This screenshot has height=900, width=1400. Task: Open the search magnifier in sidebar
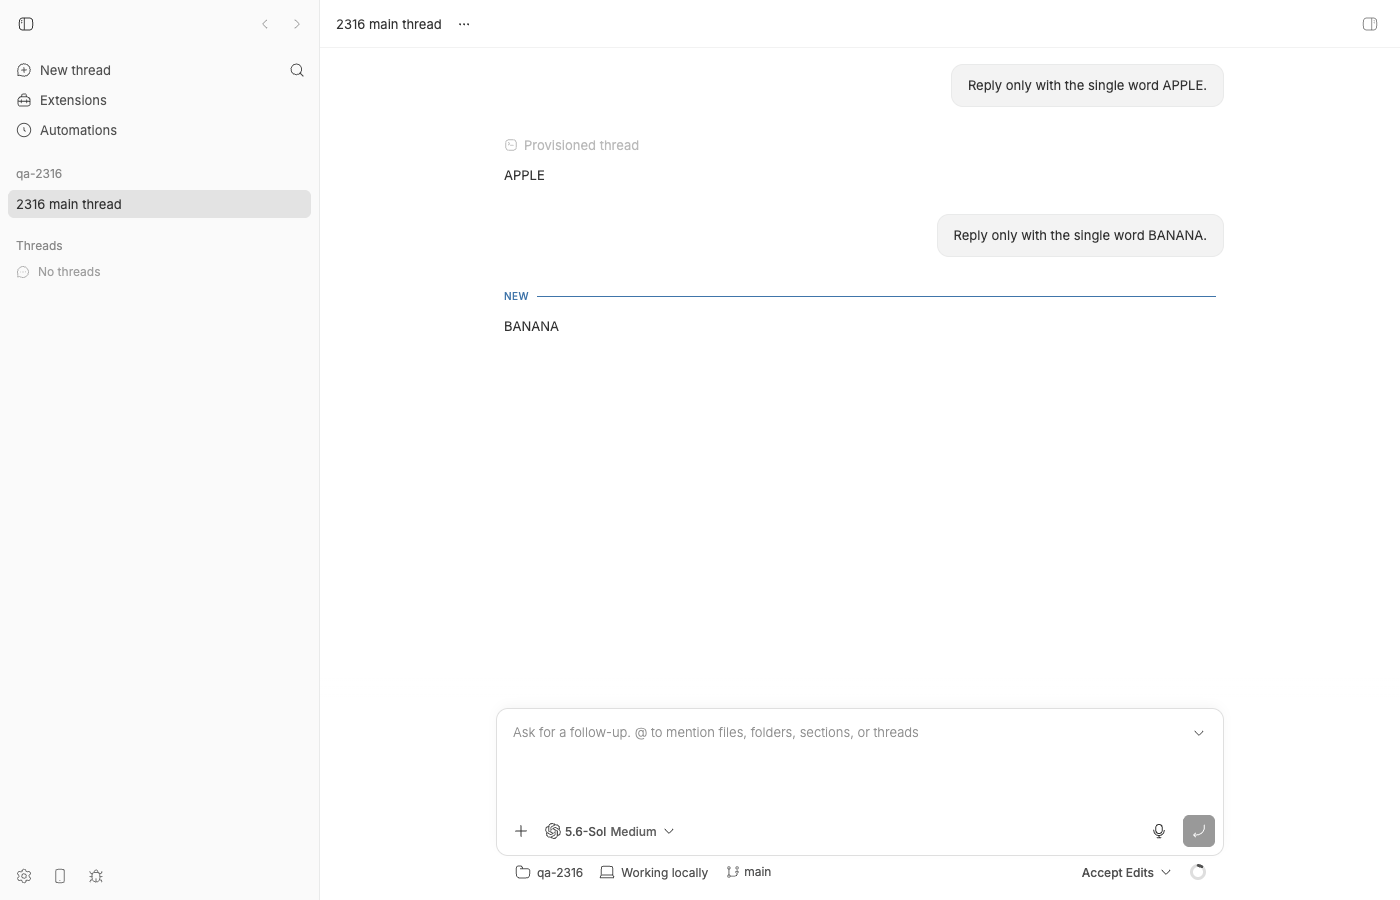[x=297, y=70]
